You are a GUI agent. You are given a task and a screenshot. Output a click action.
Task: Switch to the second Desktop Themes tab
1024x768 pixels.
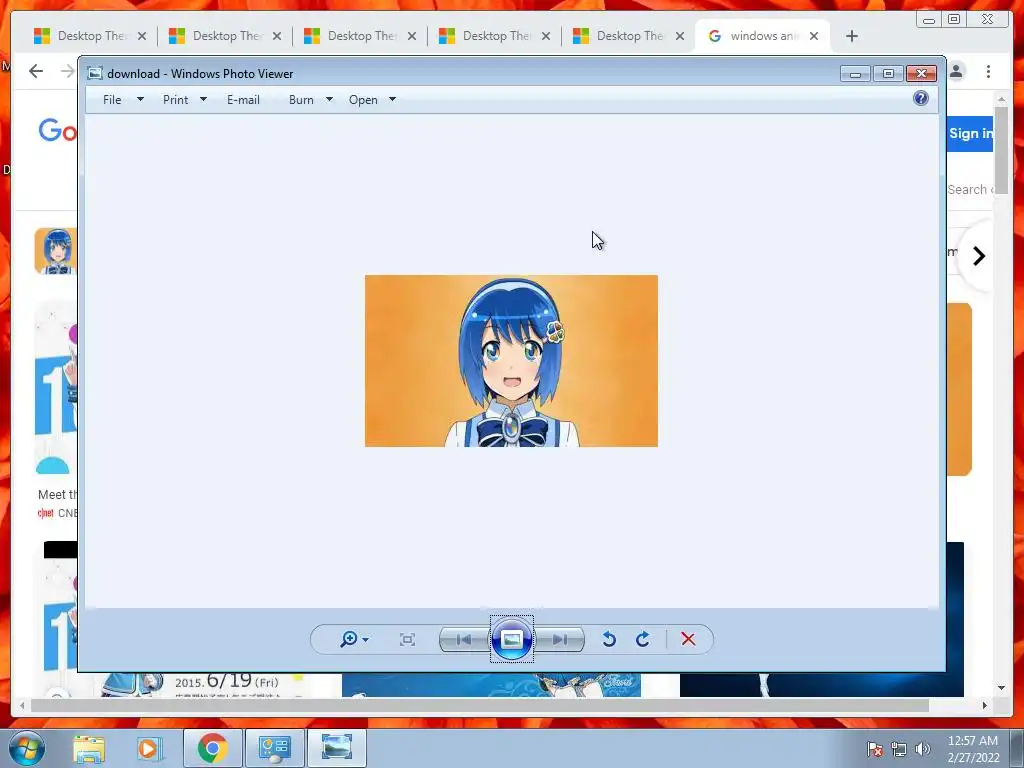pos(224,36)
